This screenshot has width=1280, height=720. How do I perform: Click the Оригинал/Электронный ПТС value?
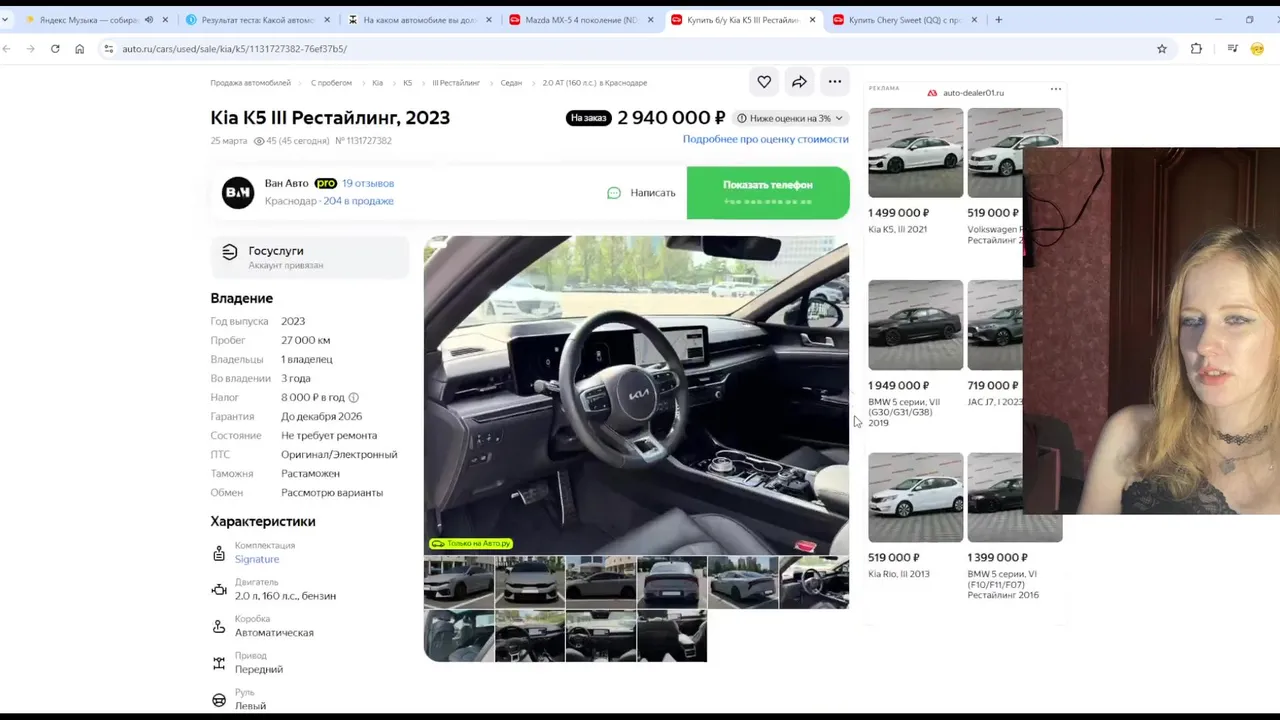339,455
